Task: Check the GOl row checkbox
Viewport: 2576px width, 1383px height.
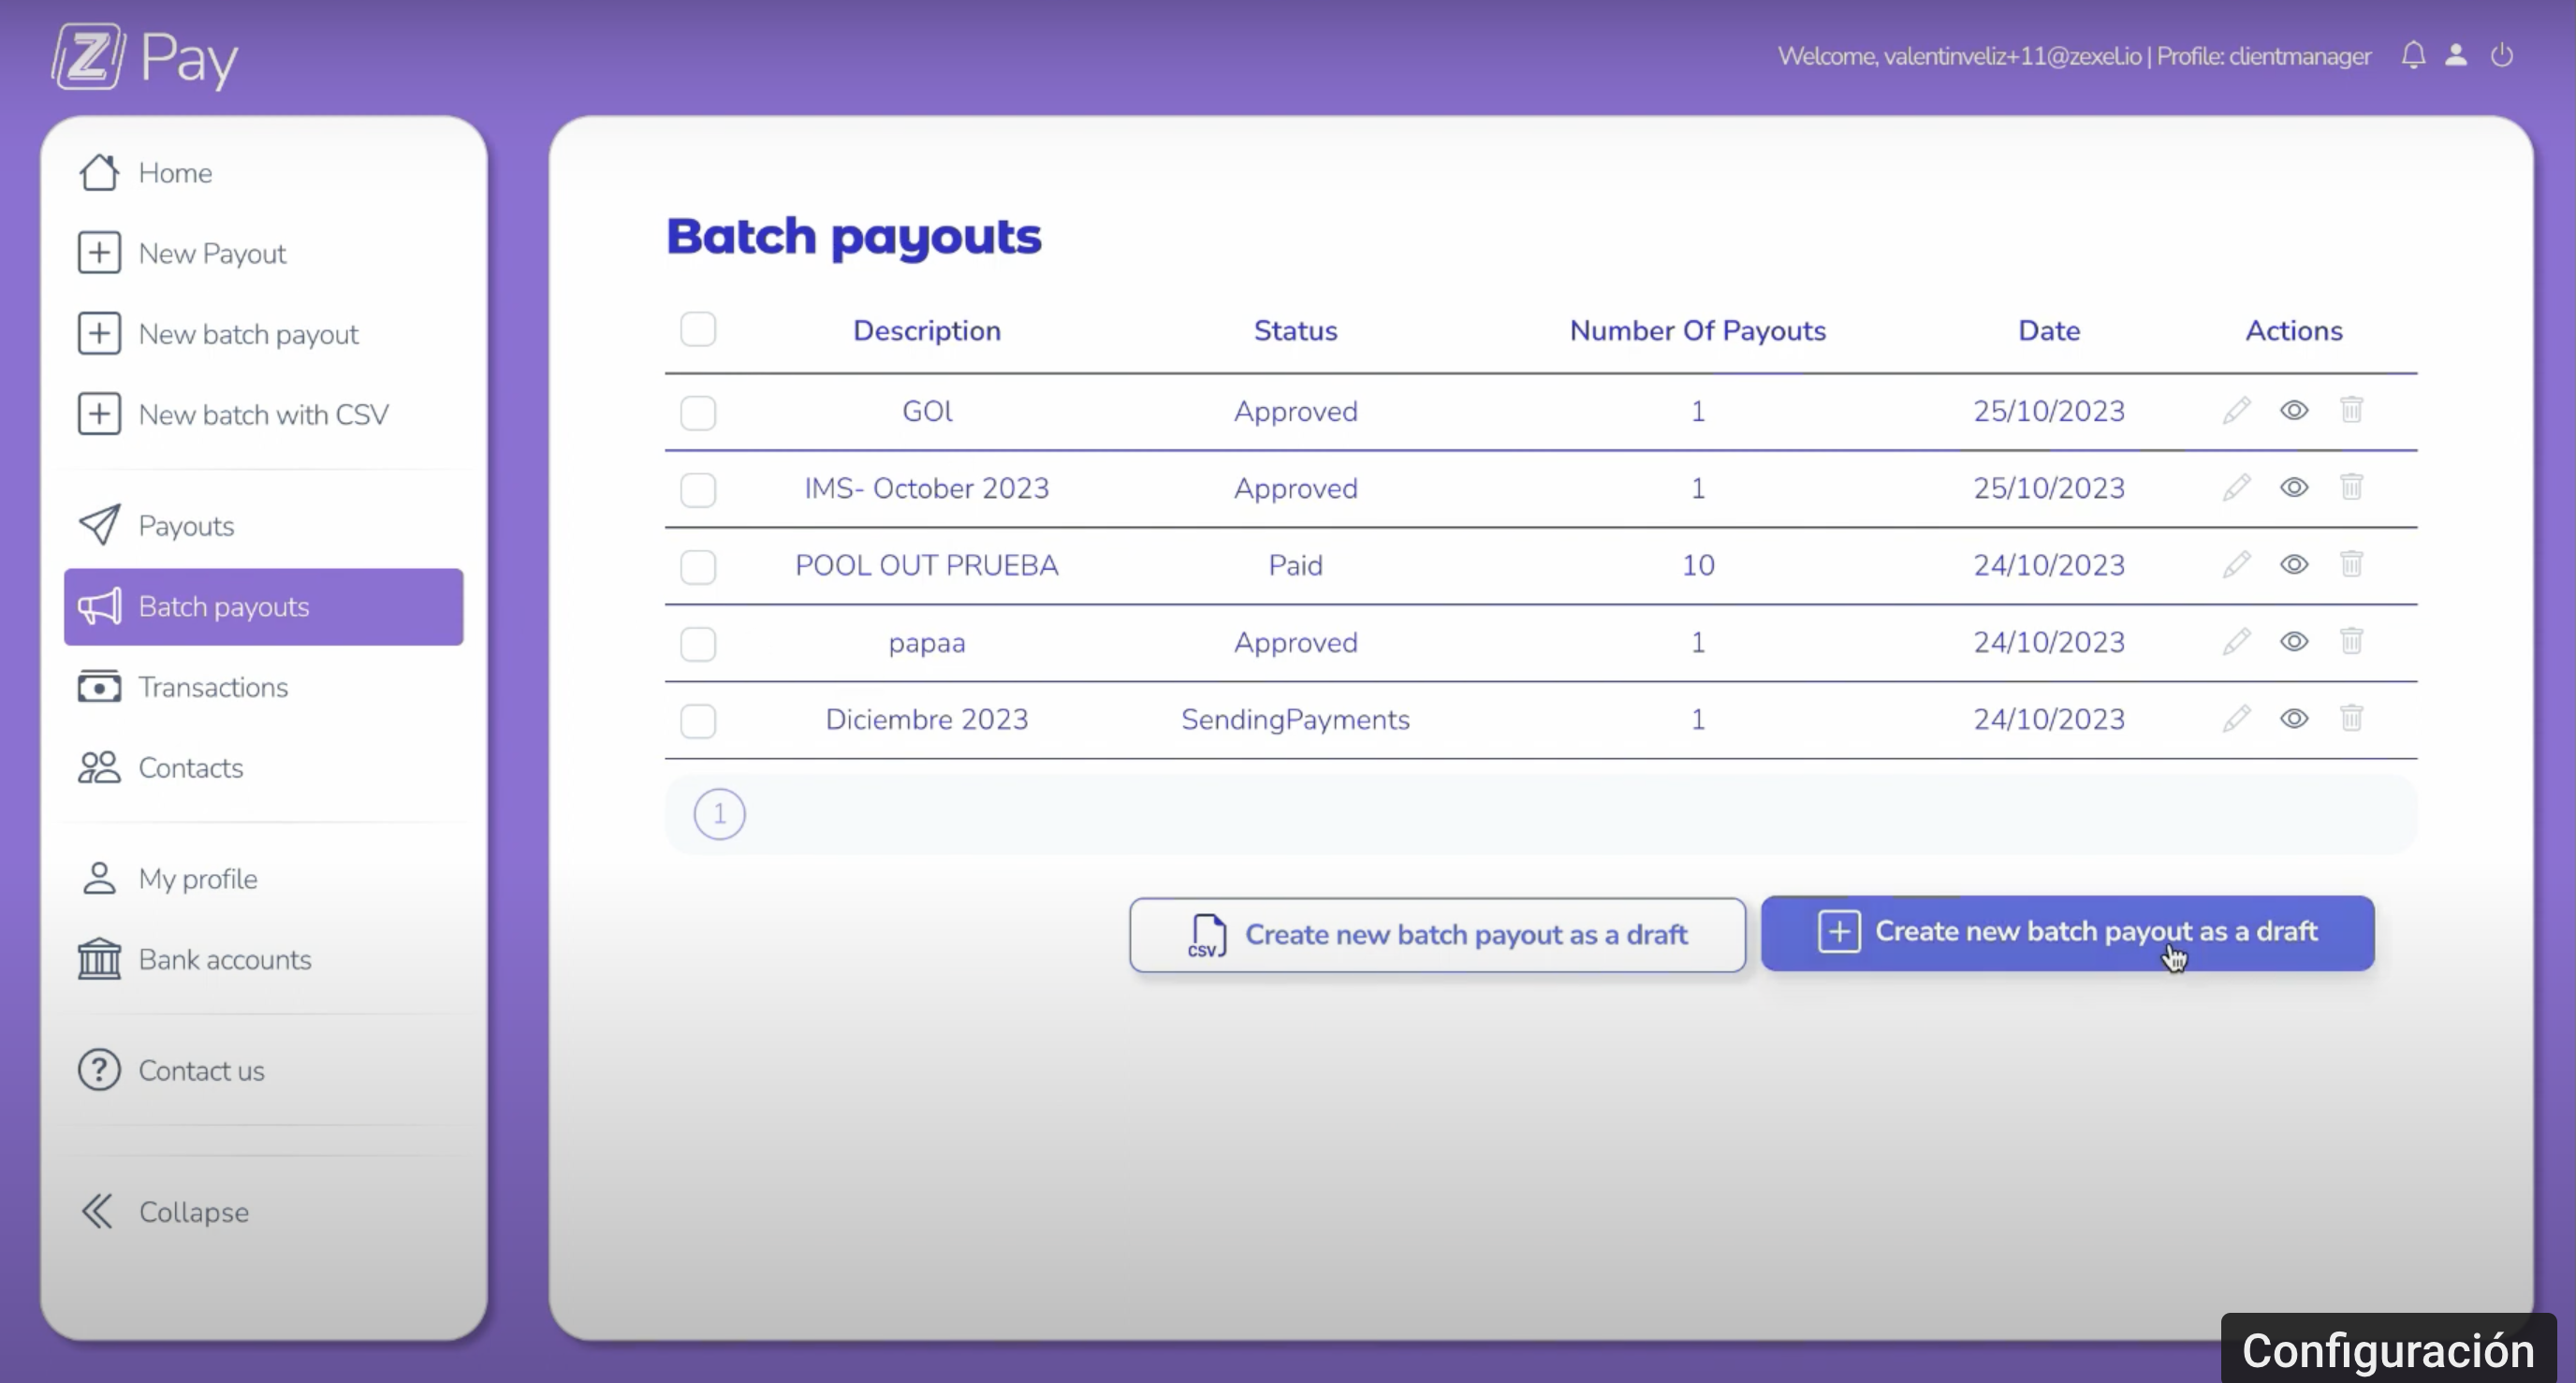Action: click(x=698, y=412)
